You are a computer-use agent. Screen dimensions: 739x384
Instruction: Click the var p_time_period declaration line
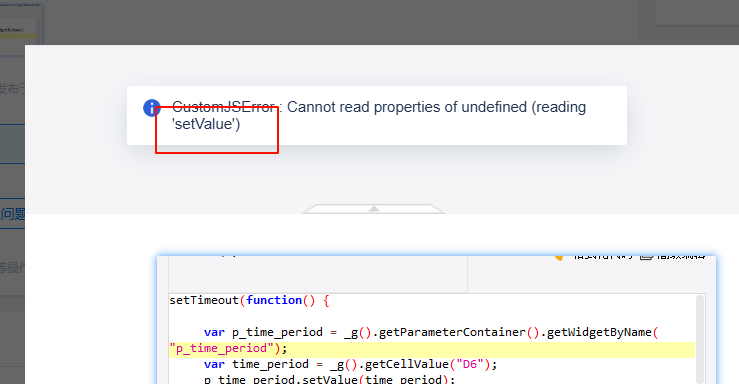click(x=431, y=332)
